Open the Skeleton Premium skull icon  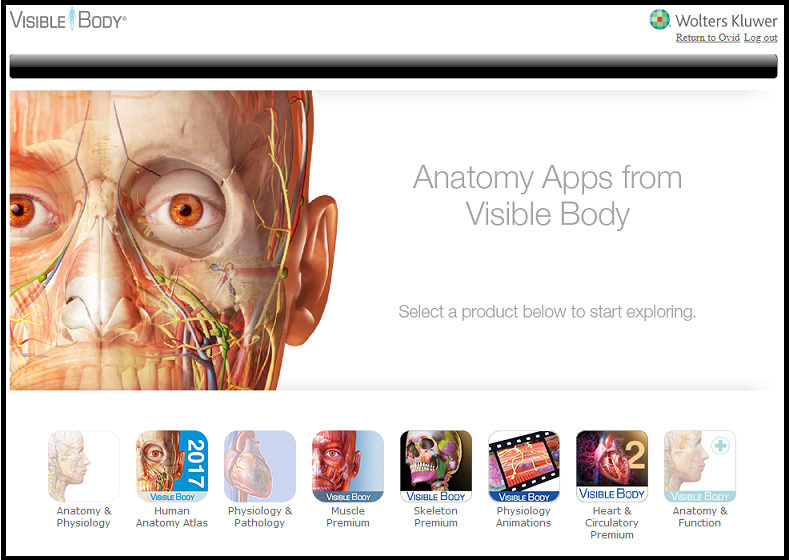pos(436,466)
